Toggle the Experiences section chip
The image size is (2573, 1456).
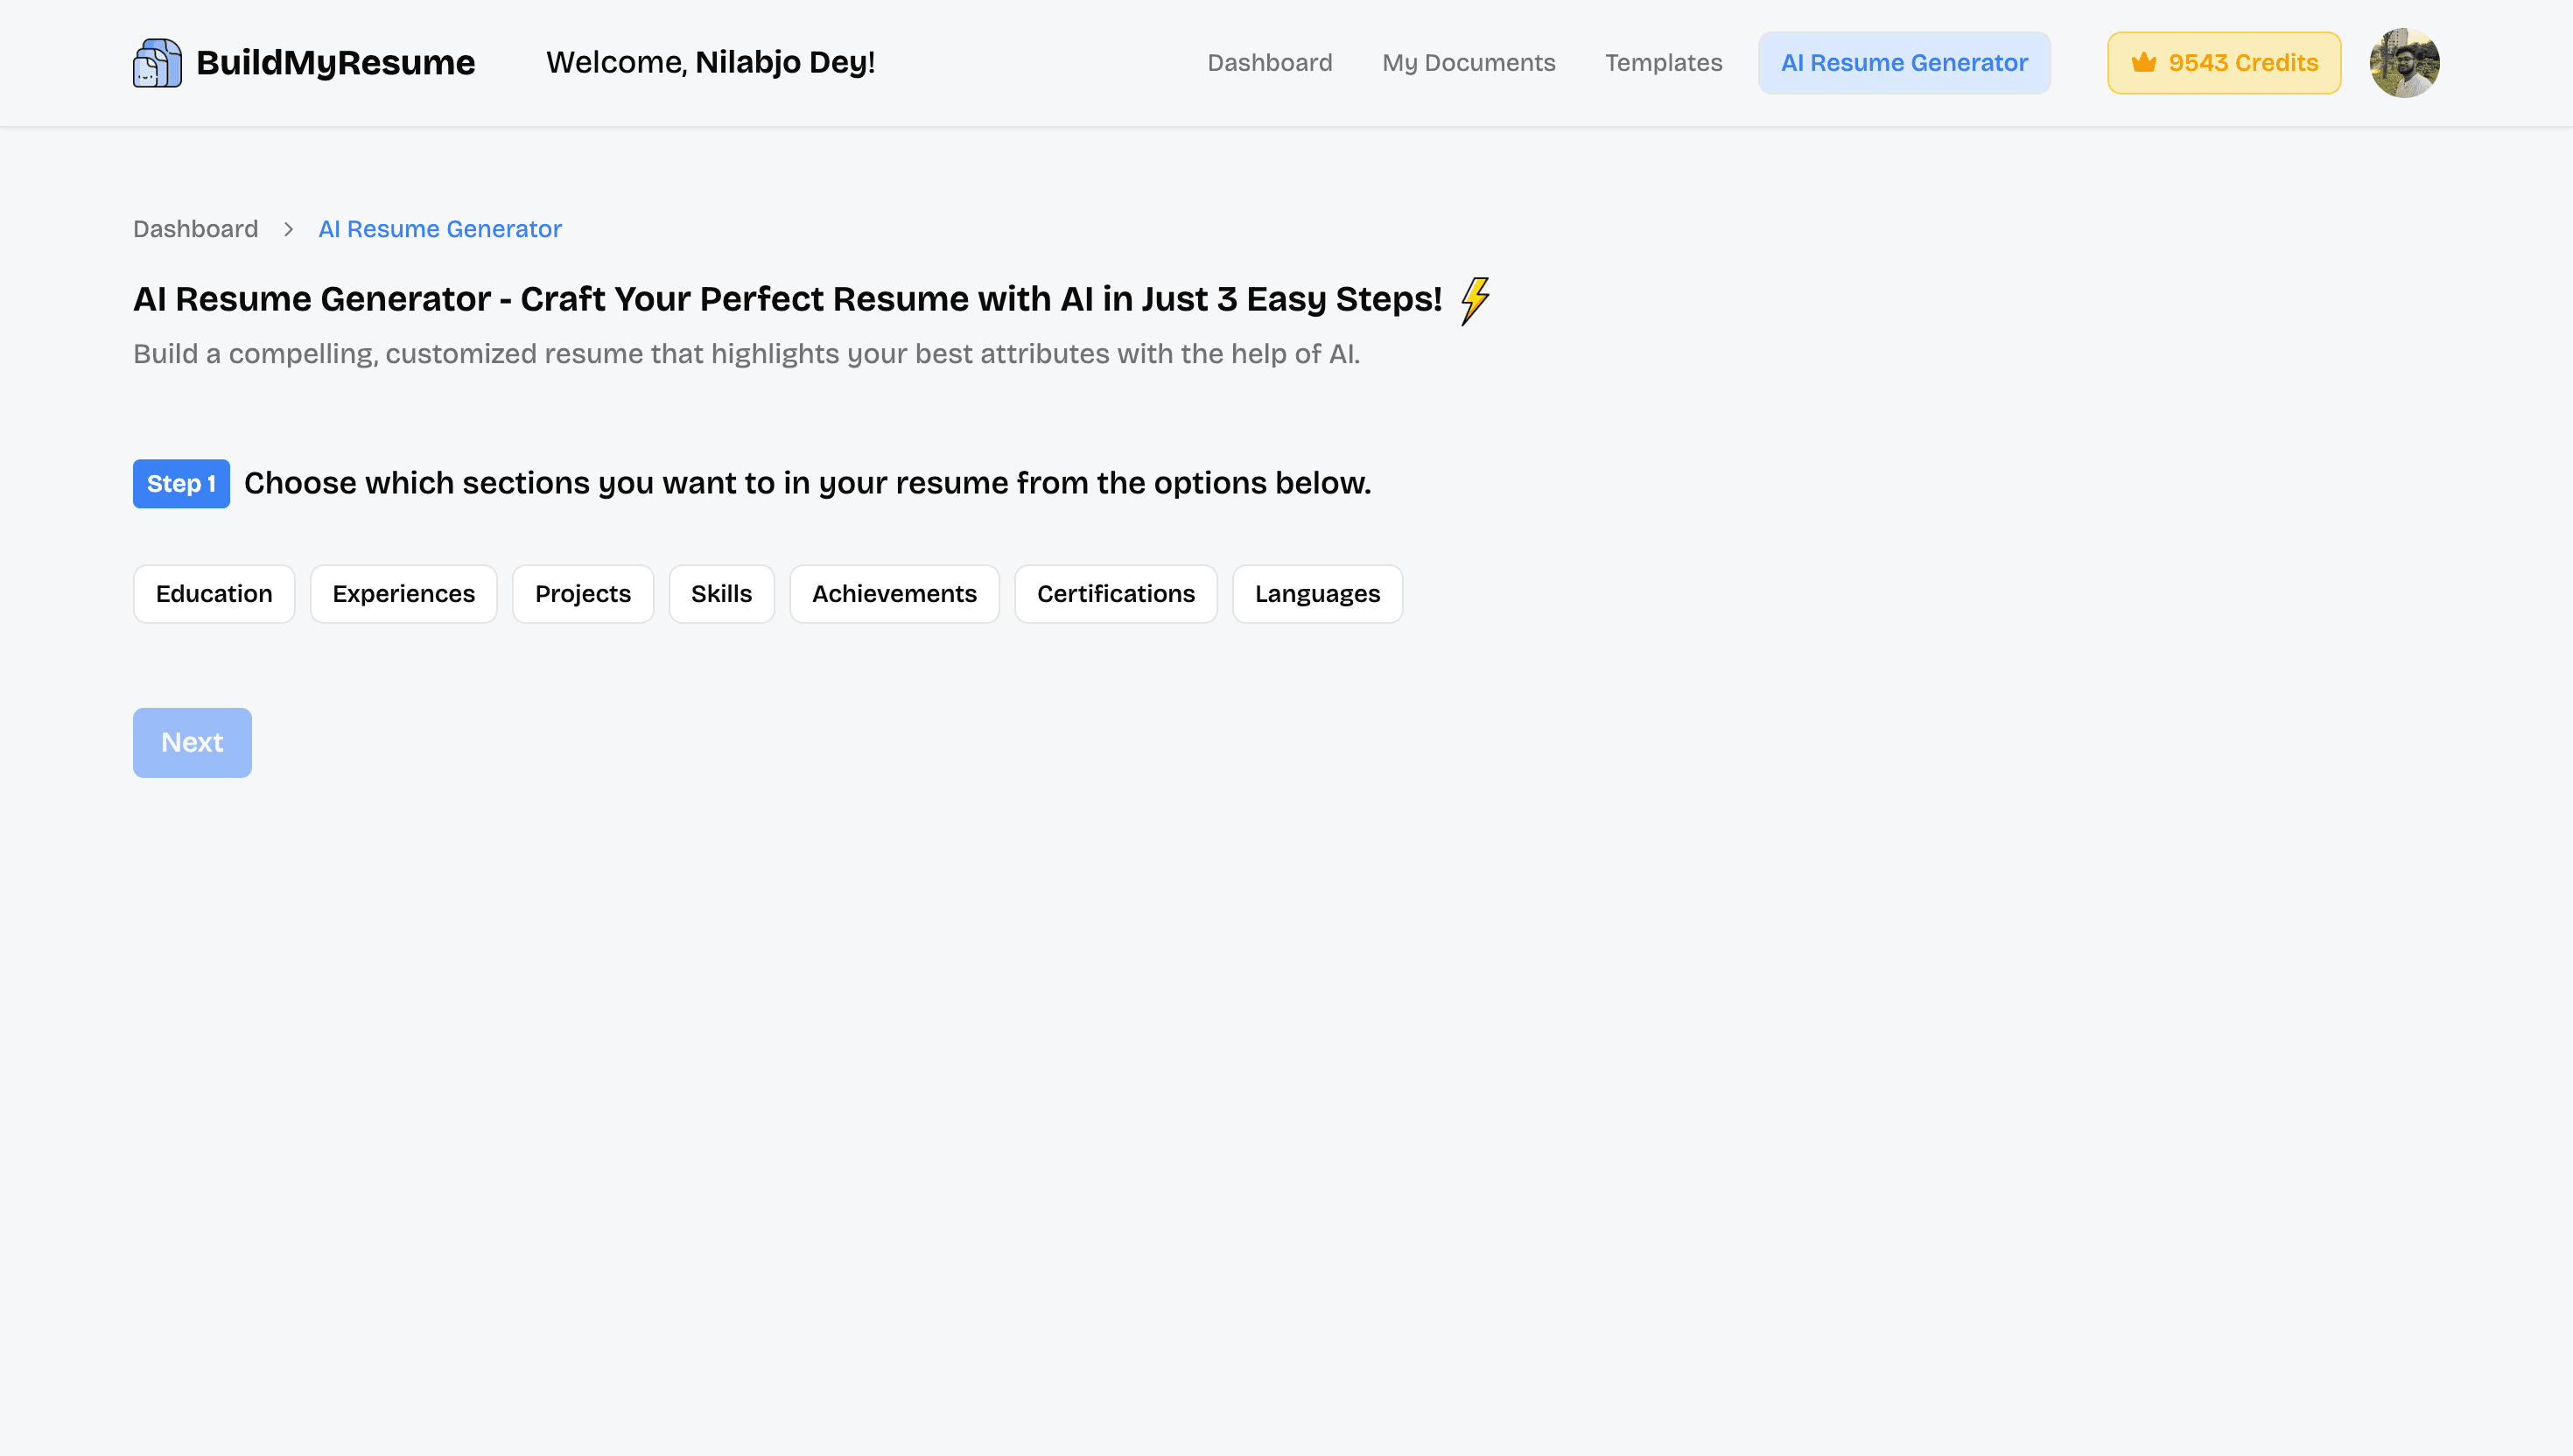(x=404, y=594)
